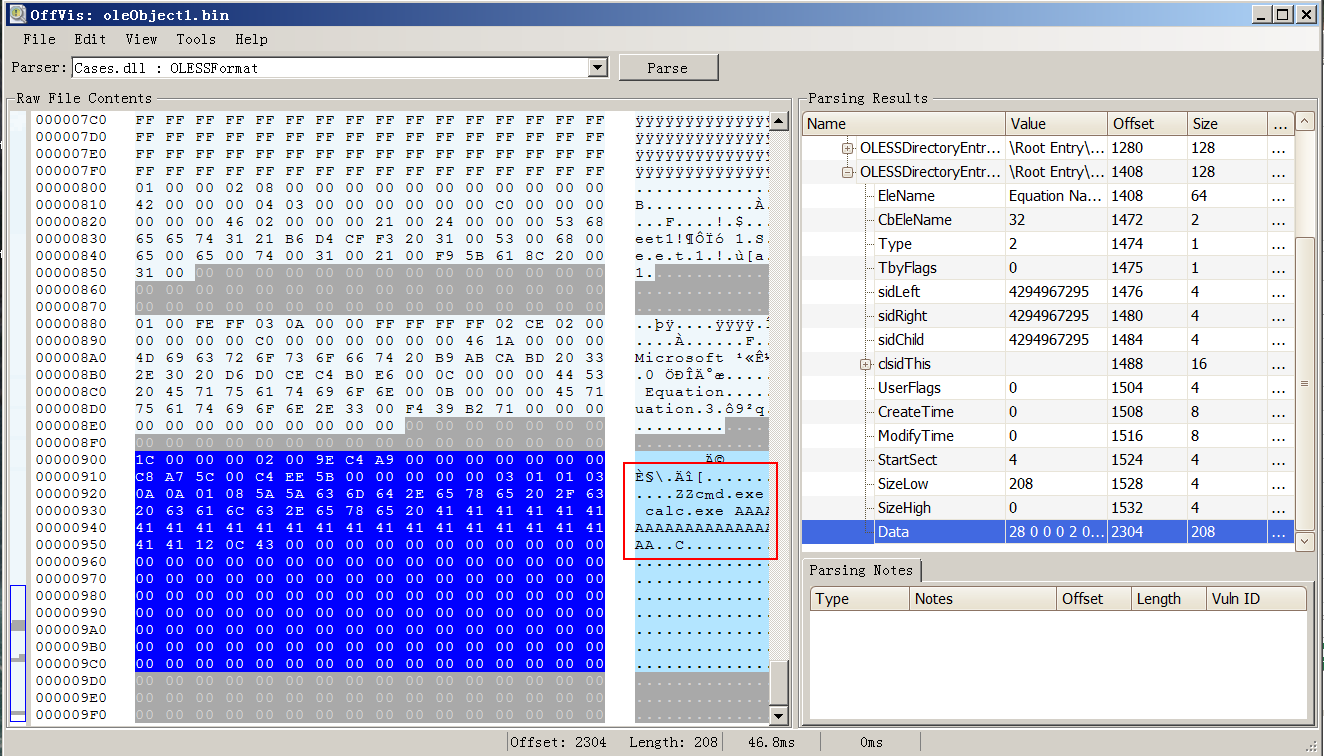1324x756 pixels.
Task: Click the Notes column header
Action: point(983,599)
